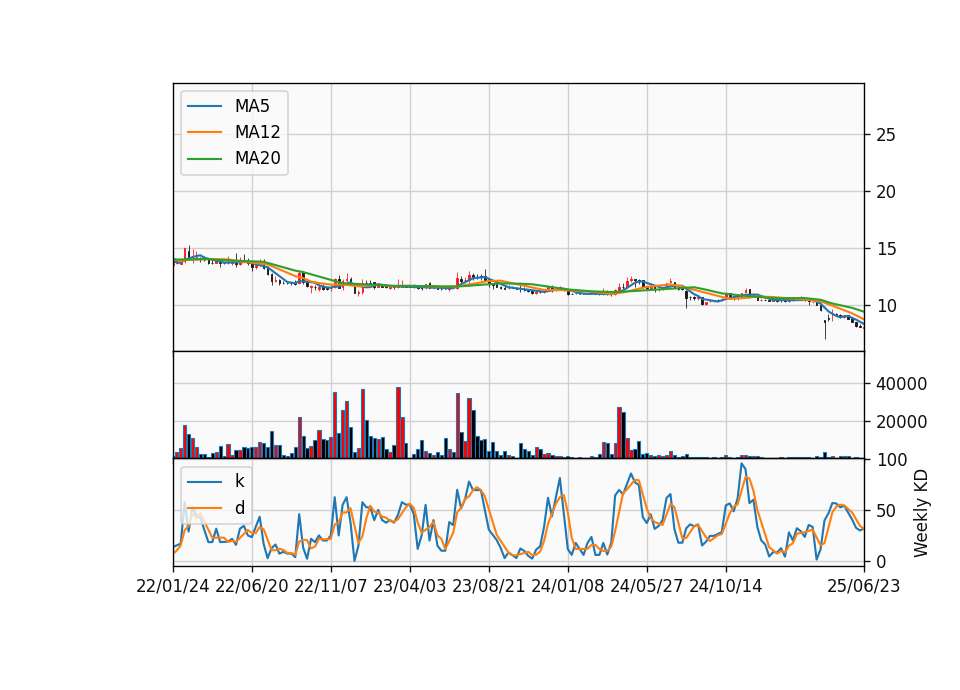Click the price axis value 25
The height and width of the screenshot is (690, 960).
[x=886, y=135]
